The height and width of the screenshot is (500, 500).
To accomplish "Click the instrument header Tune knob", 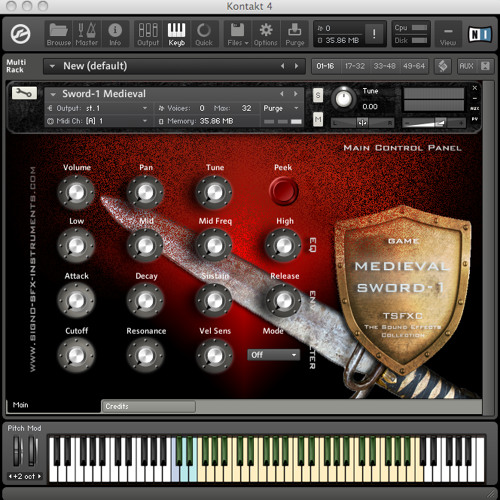I will point(343,99).
